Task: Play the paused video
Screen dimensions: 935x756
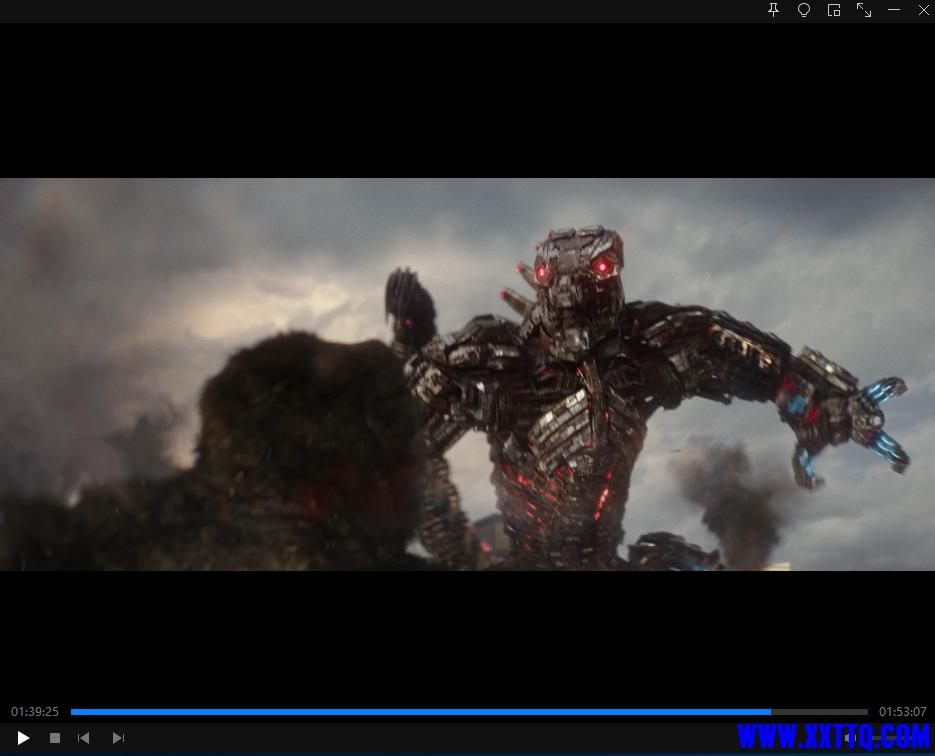Action: pyautogui.click(x=23, y=738)
